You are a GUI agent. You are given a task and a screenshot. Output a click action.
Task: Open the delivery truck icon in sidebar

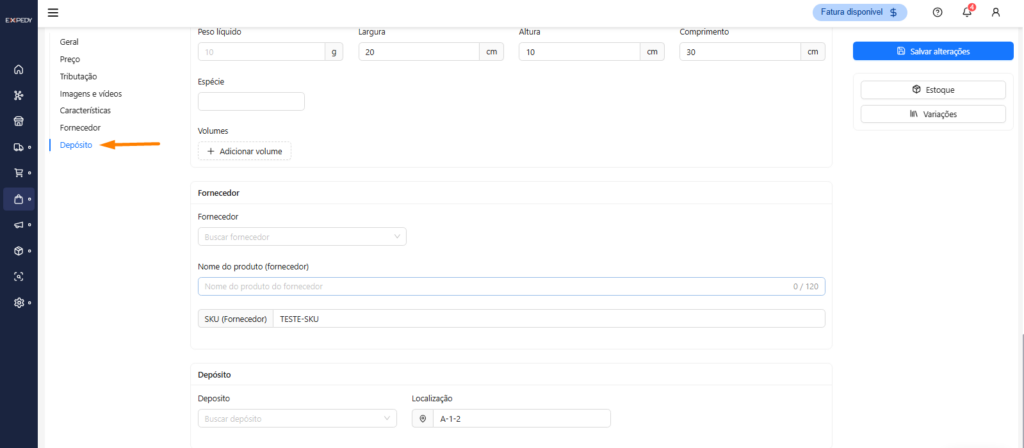pos(18,147)
